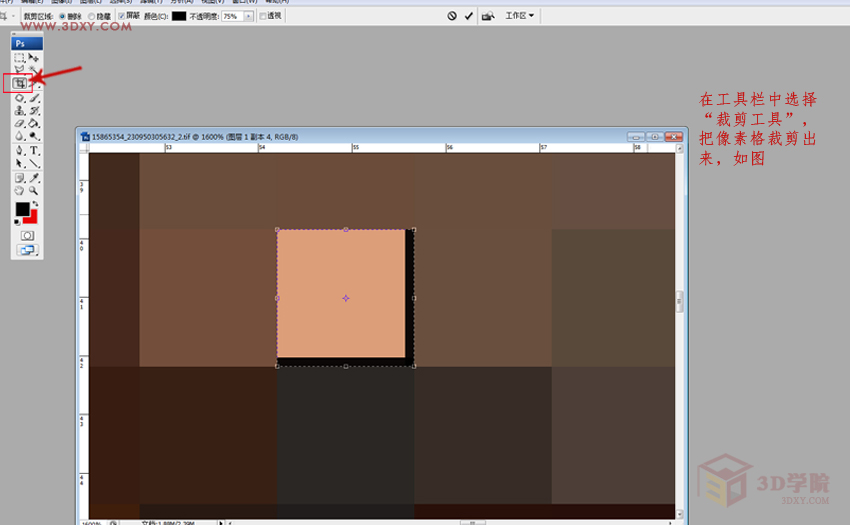The height and width of the screenshot is (525, 850).
Task: Toggle Quick Mask mode
Action: (x=27, y=235)
